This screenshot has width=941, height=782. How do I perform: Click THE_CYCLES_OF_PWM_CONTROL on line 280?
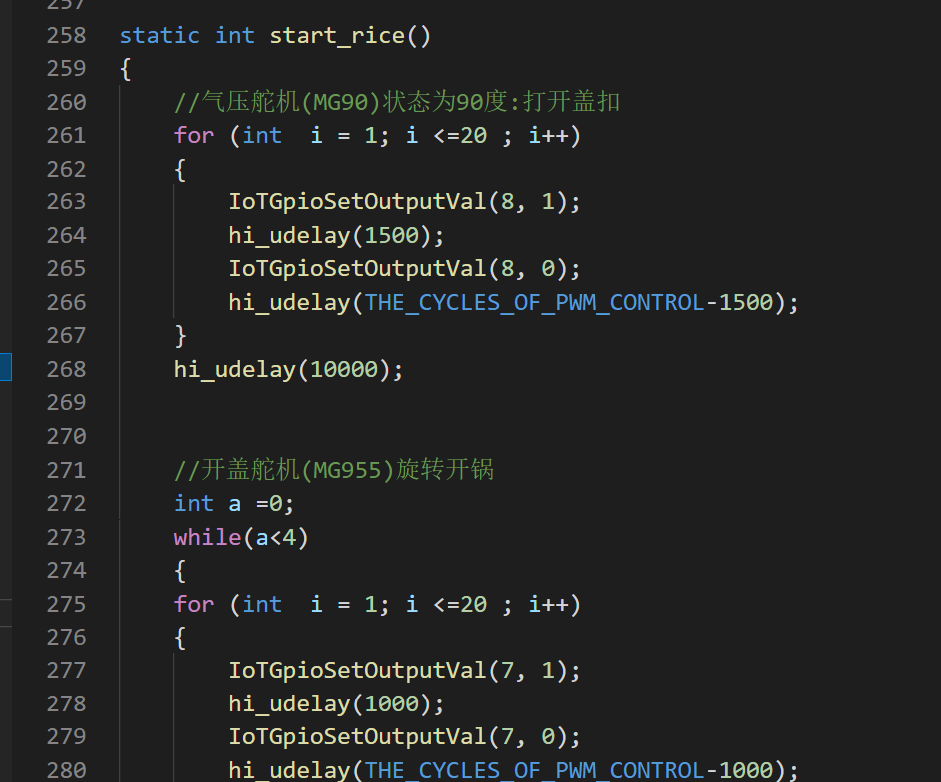[534, 770]
